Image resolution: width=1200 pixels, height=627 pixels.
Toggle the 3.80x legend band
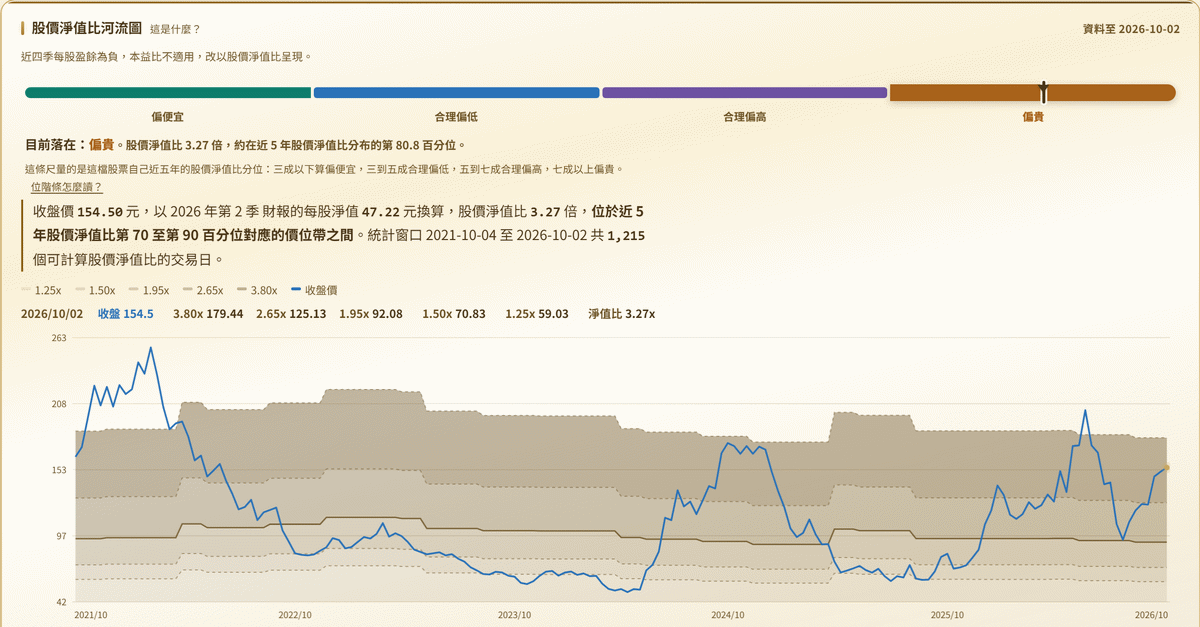[x=257, y=290]
